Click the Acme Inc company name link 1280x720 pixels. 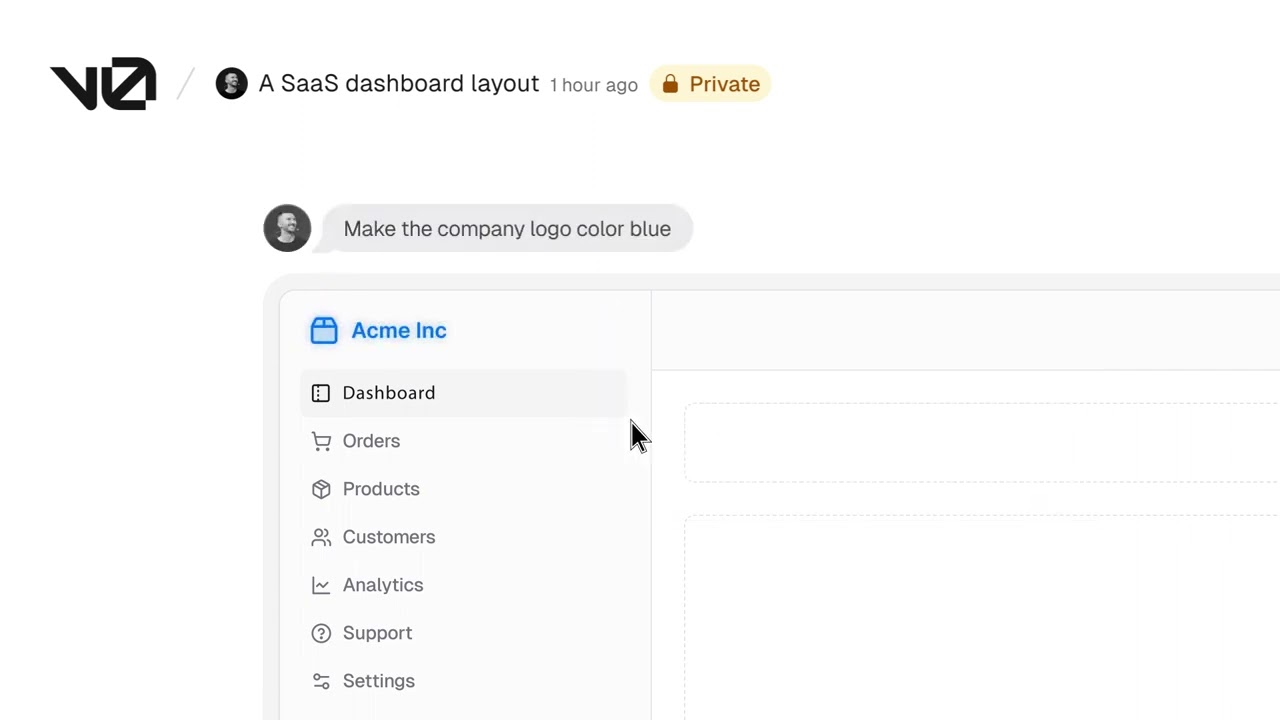(x=399, y=331)
